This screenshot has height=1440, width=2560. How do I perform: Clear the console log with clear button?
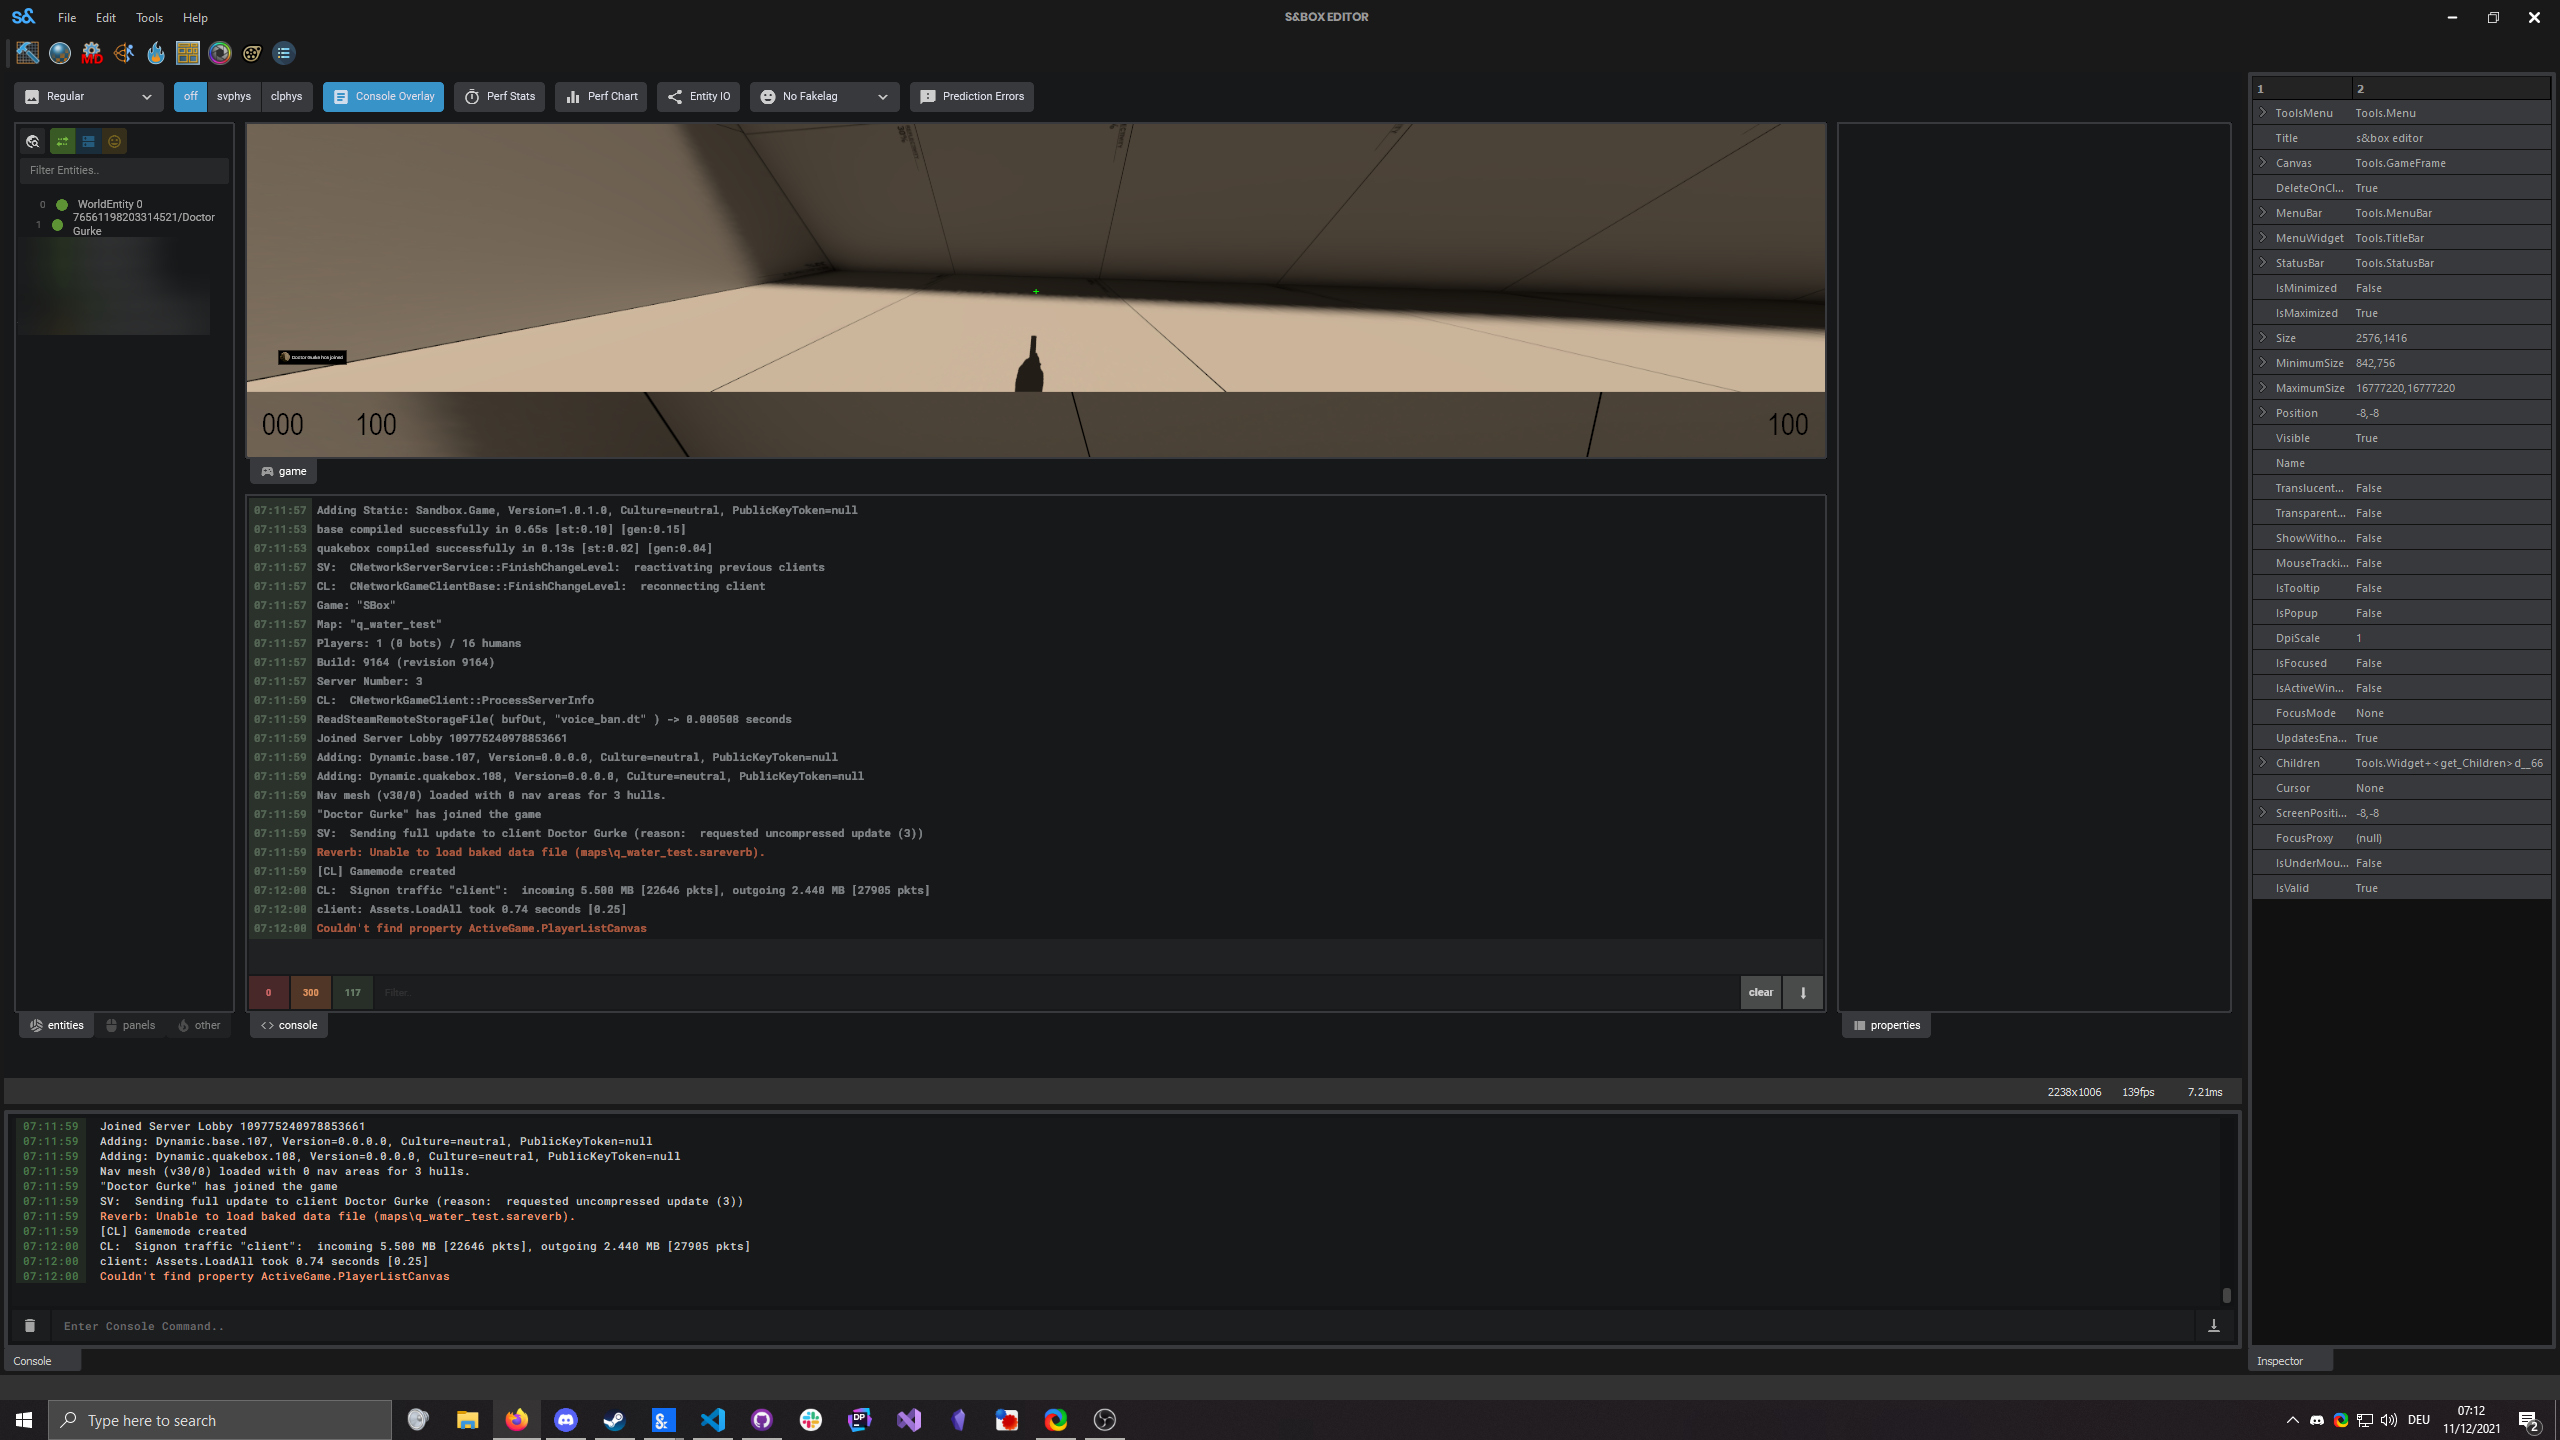(1761, 993)
